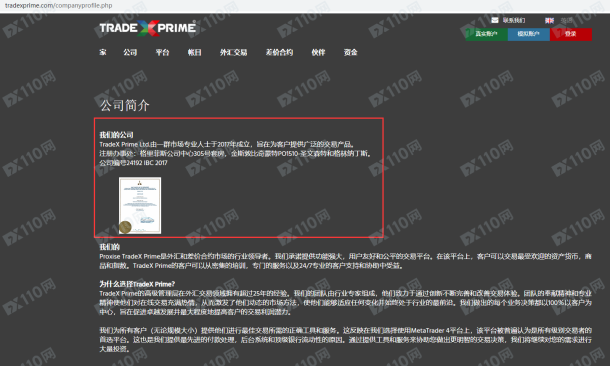Open the 伙伴 menu item
This screenshot has width=610, height=366.
(318, 52)
